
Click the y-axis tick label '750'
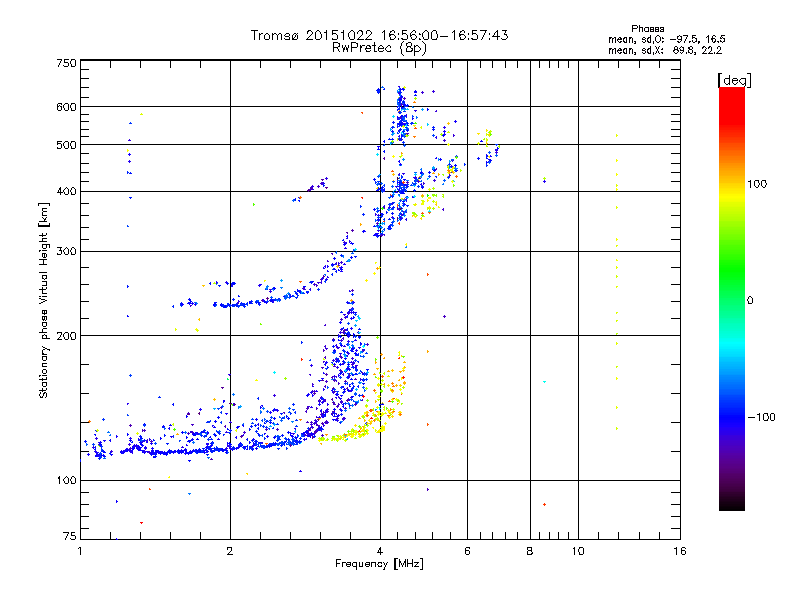pyautogui.click(x=66, y=63)
